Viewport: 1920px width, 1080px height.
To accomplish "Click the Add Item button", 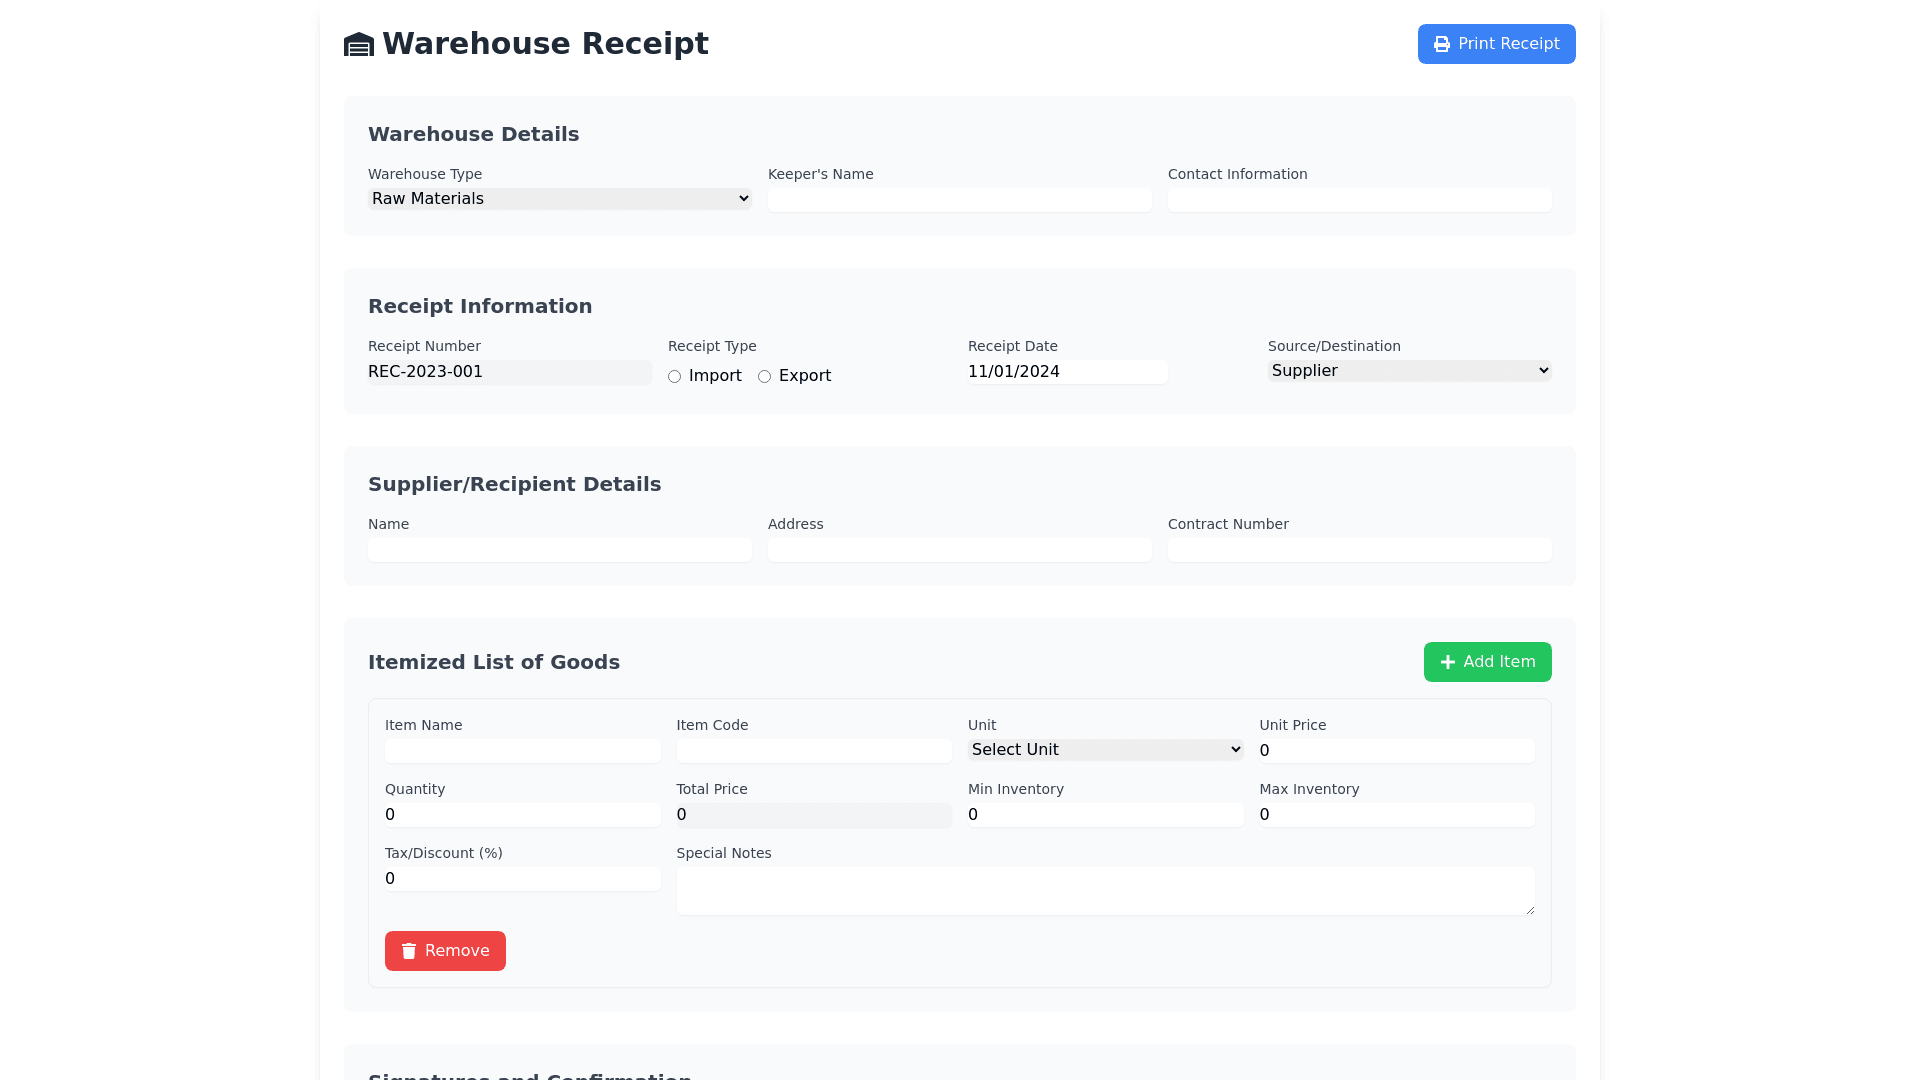I will tap(1487, 662).
